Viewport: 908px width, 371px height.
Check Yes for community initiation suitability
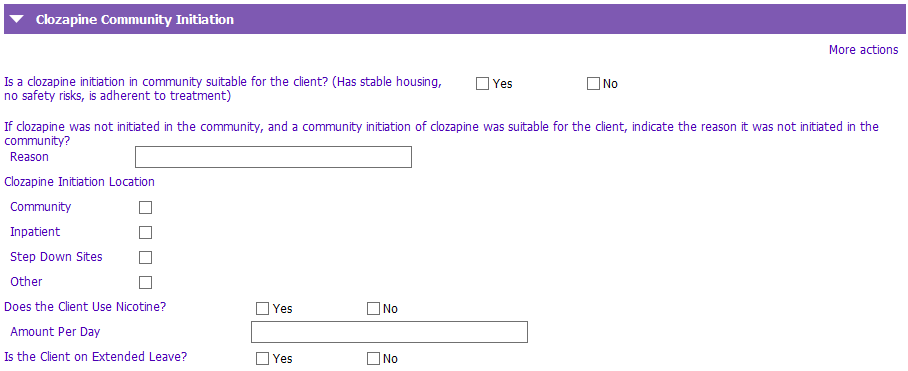click(x=482, y=84)
